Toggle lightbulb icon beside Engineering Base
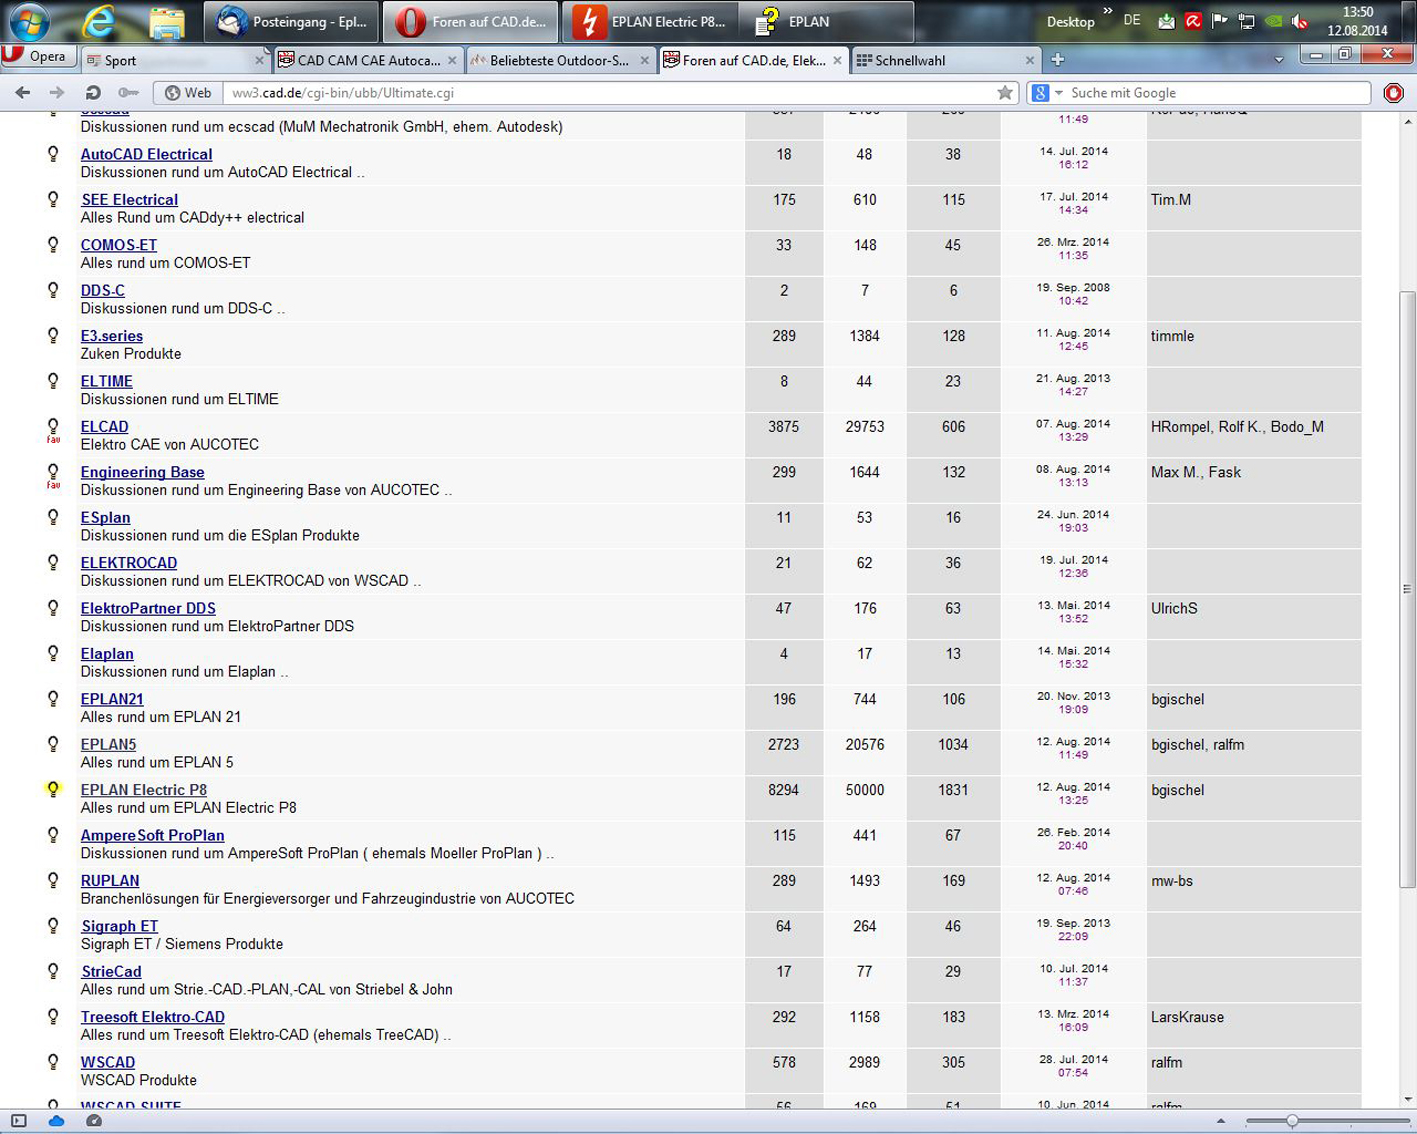Image resolution: width=1417 pixels, height=1134 pixels. [54, 473]
